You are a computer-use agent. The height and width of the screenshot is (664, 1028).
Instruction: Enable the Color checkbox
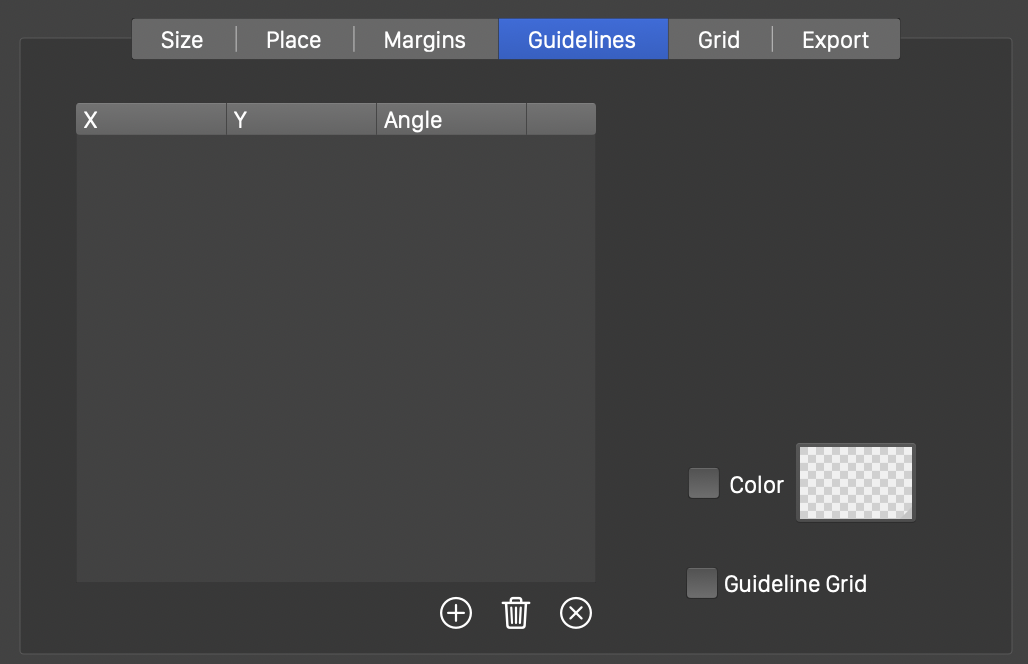[704, 484]
